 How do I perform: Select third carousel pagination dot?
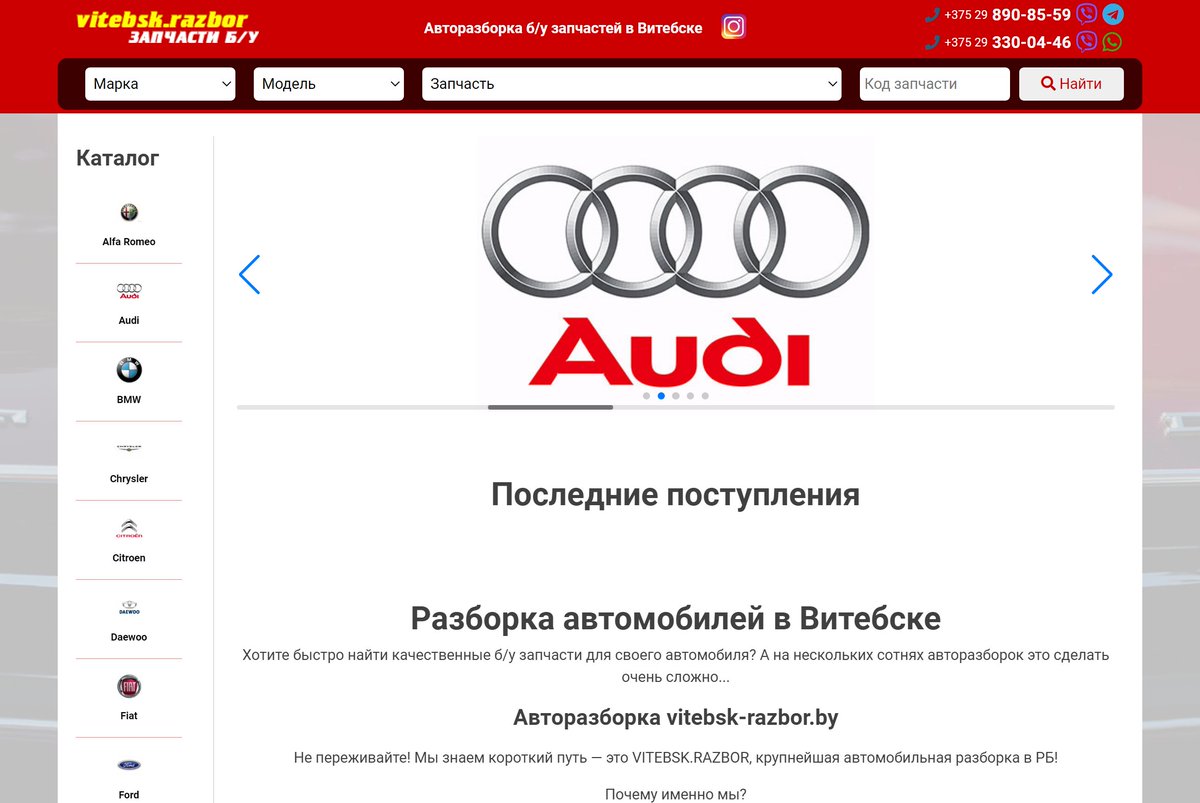point(676,396)
